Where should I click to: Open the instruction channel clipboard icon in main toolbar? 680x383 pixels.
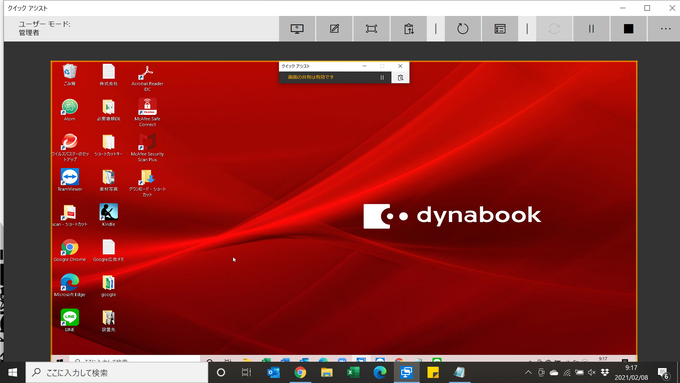(x=409, y=29)
